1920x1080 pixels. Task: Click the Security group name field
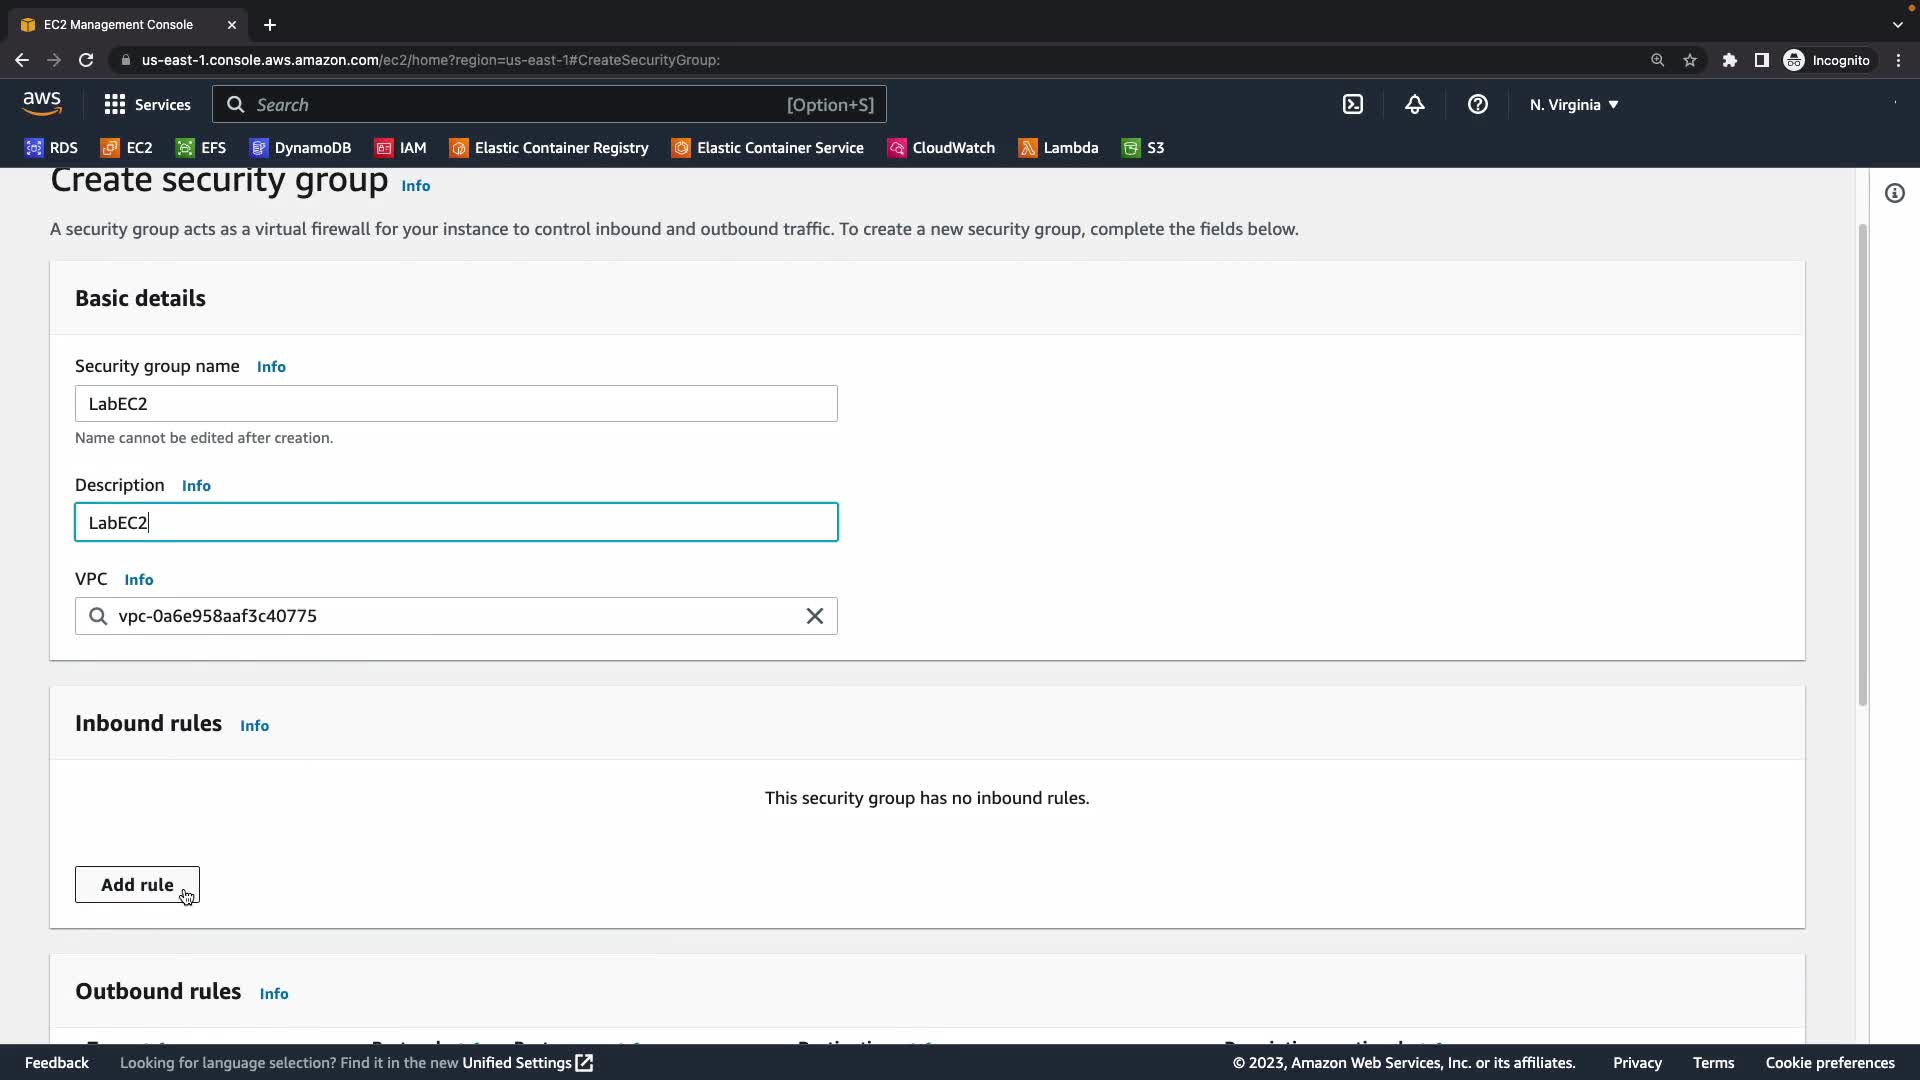(x=455, y=404)
